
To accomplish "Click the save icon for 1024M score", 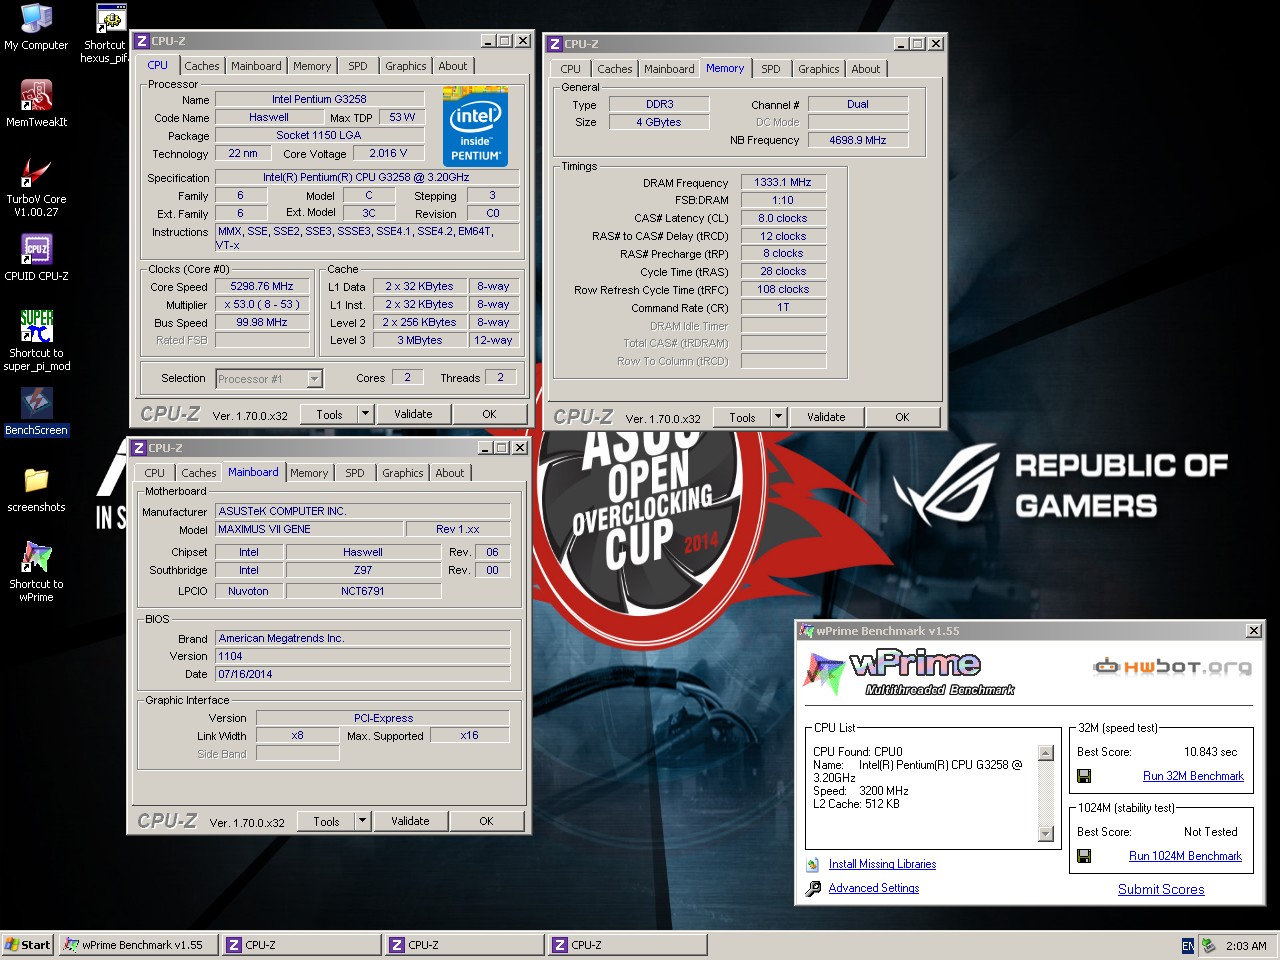I will [x=1084, y=856].
